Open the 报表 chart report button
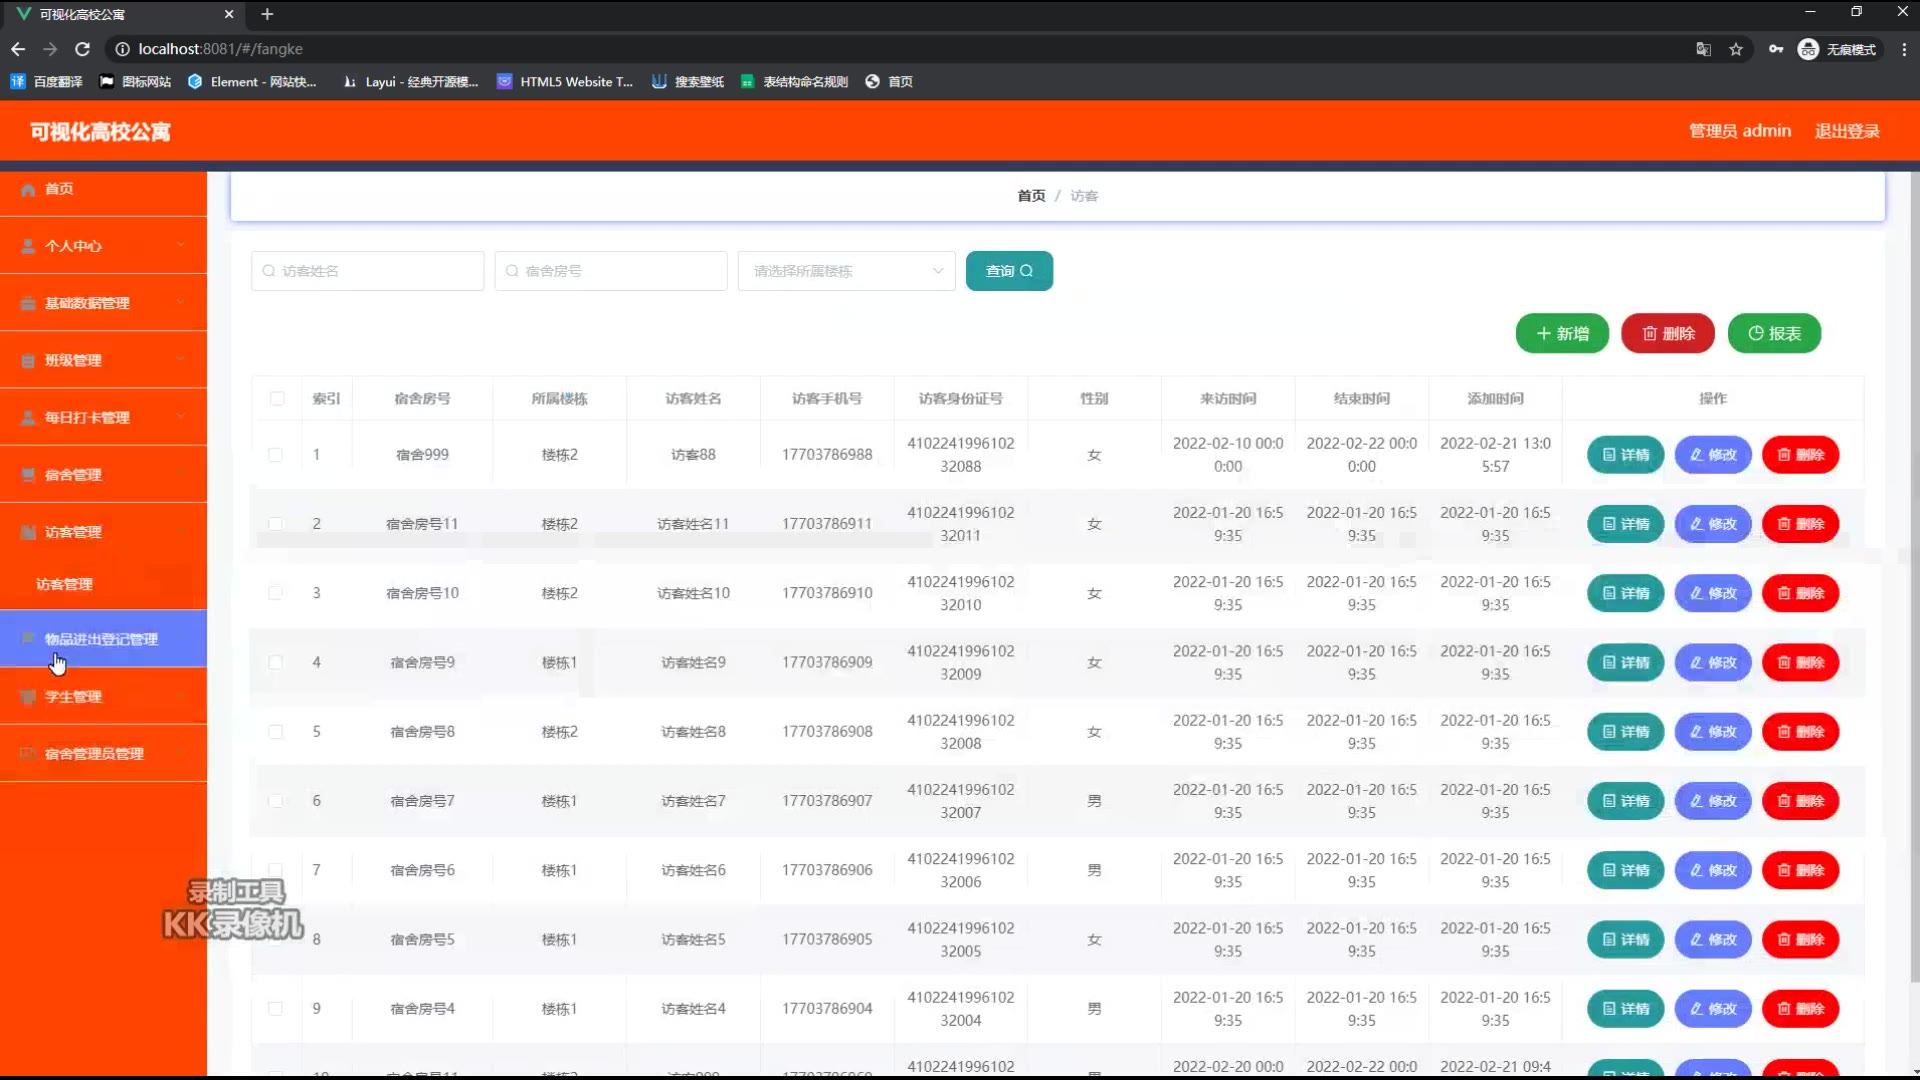Screen dimensions: 1920x1080 (x=1774, y=333)
